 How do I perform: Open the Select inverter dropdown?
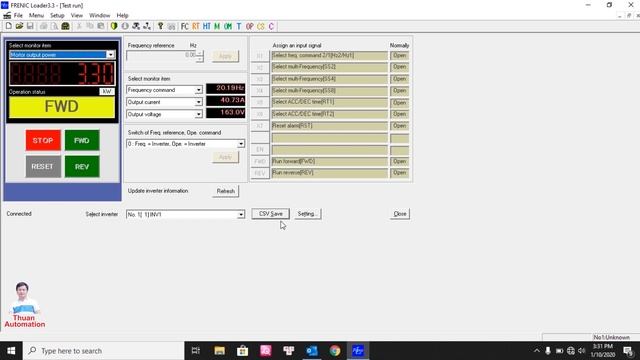[x=241, y=214]
